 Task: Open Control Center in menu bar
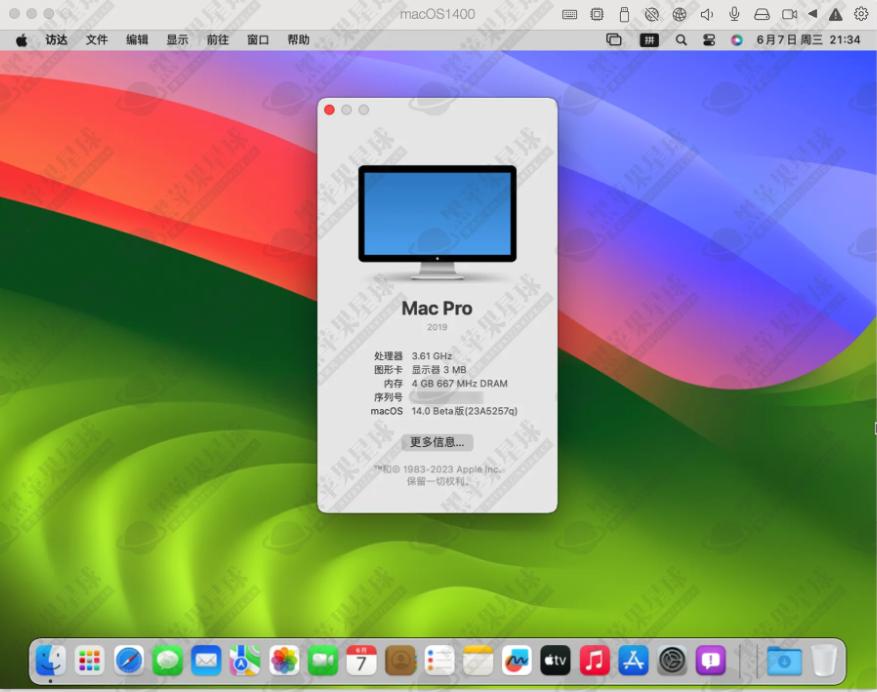[709, 40]
